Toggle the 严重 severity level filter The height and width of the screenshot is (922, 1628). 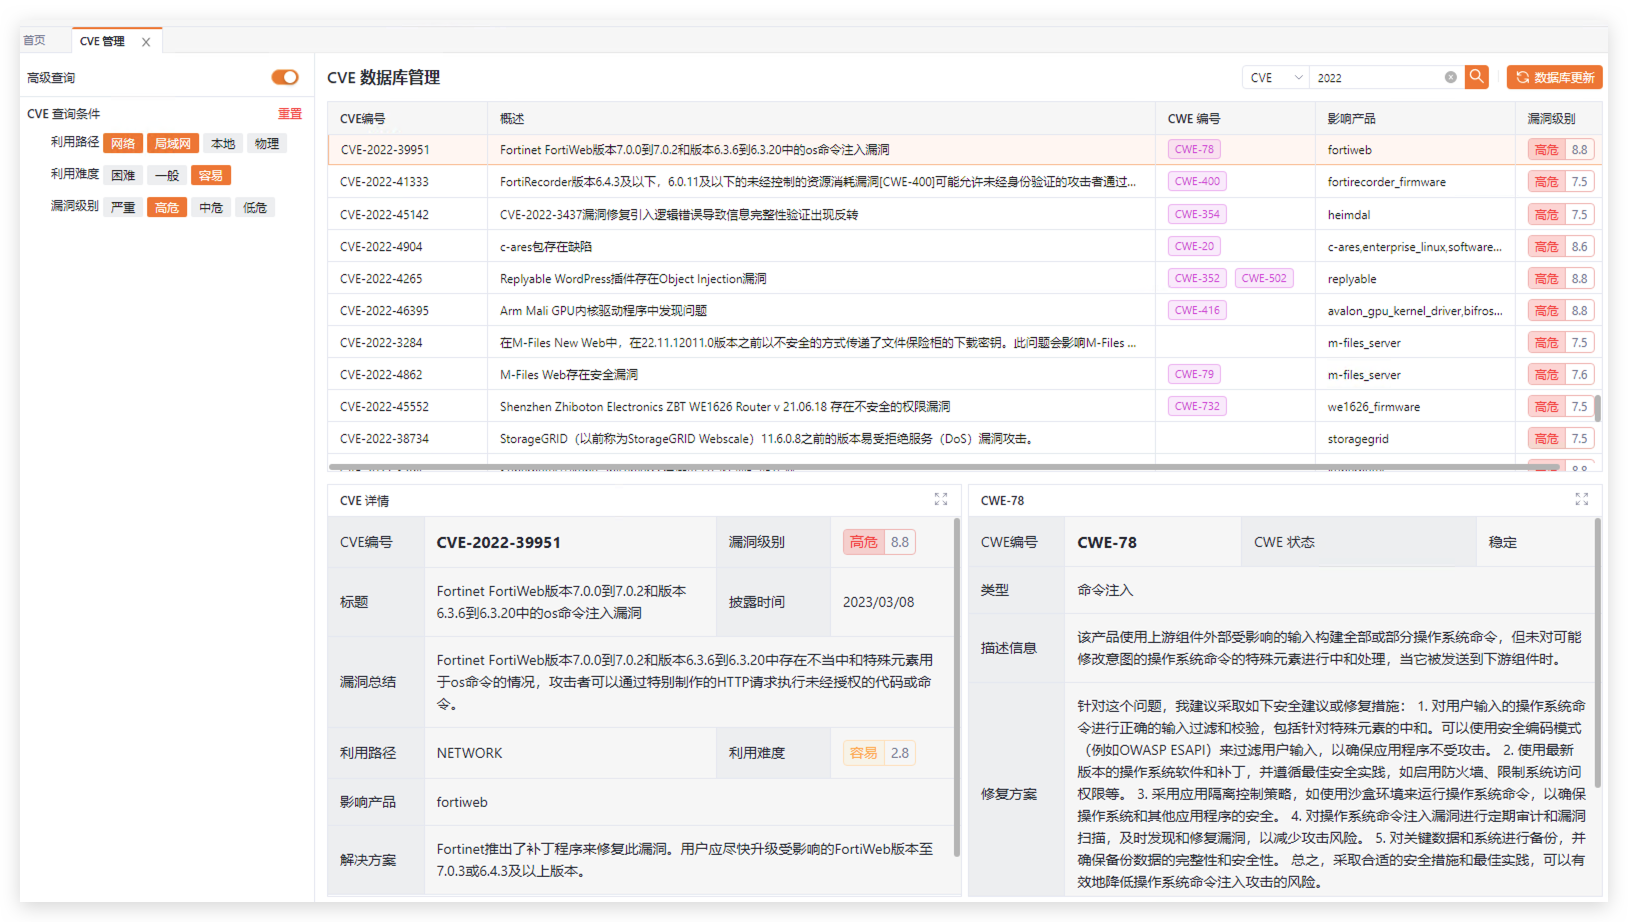click(123, 208)
